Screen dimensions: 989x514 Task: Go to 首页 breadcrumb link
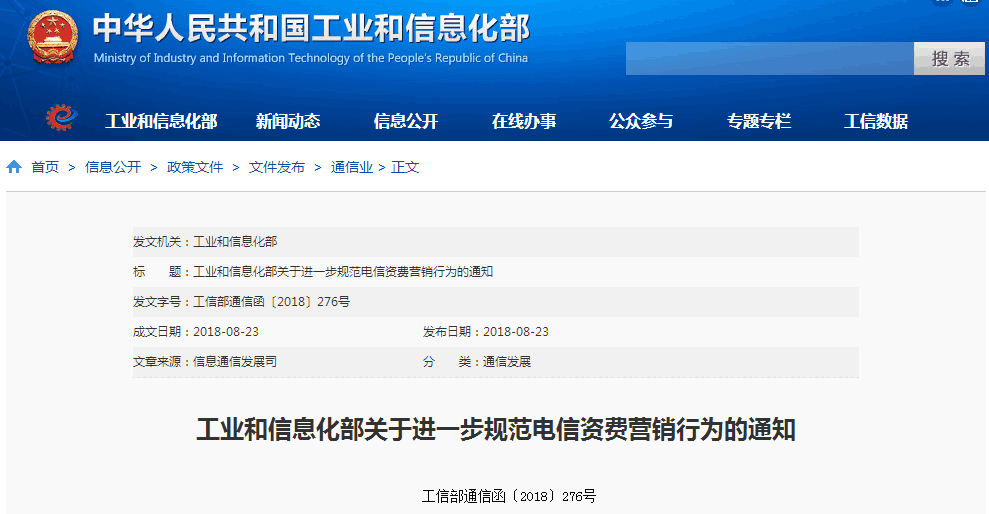[x=45, y=167]
